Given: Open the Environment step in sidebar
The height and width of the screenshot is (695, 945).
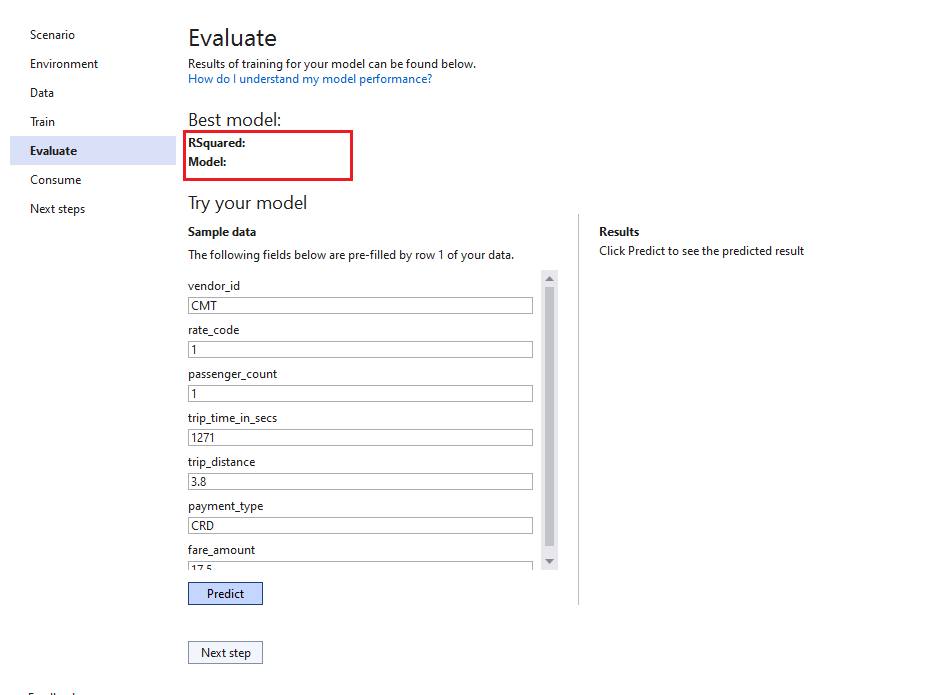Looking at the screenshot, I should coord(63,64).
